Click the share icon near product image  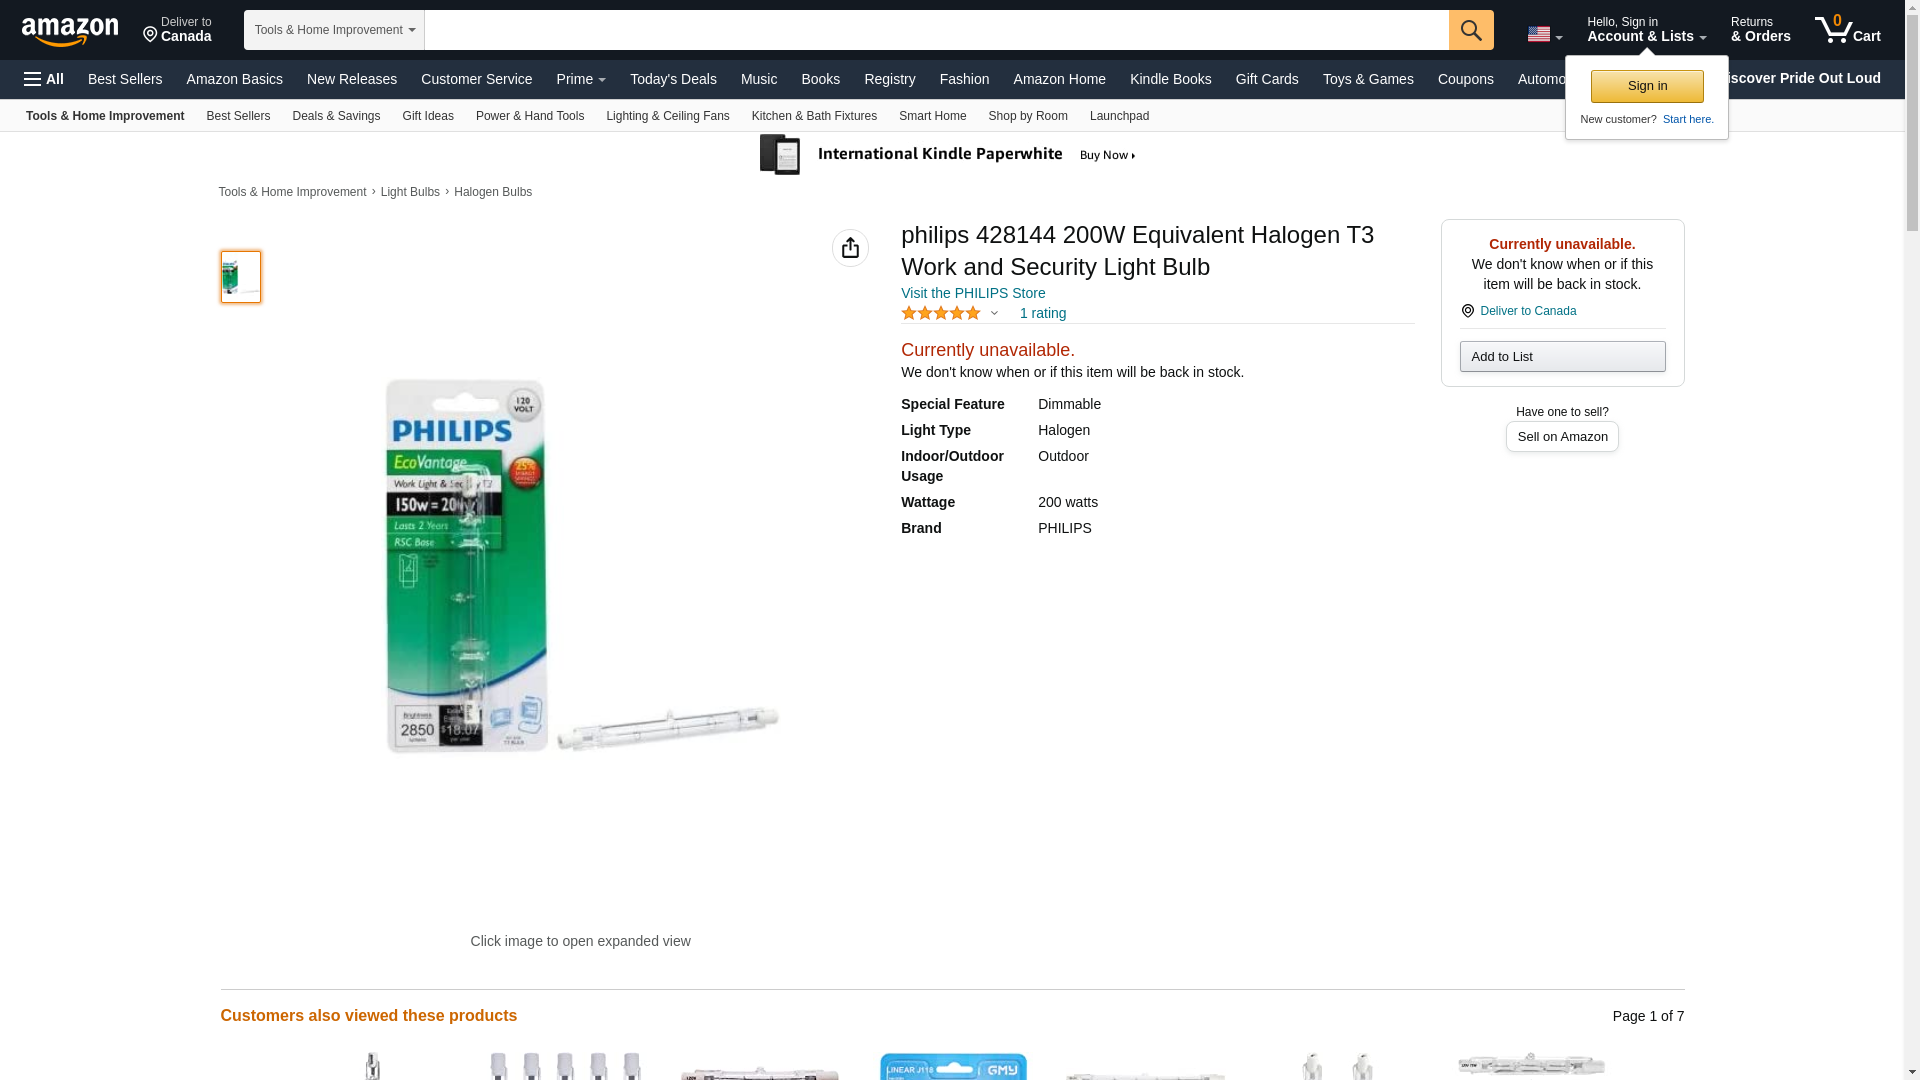coord(850,248)
